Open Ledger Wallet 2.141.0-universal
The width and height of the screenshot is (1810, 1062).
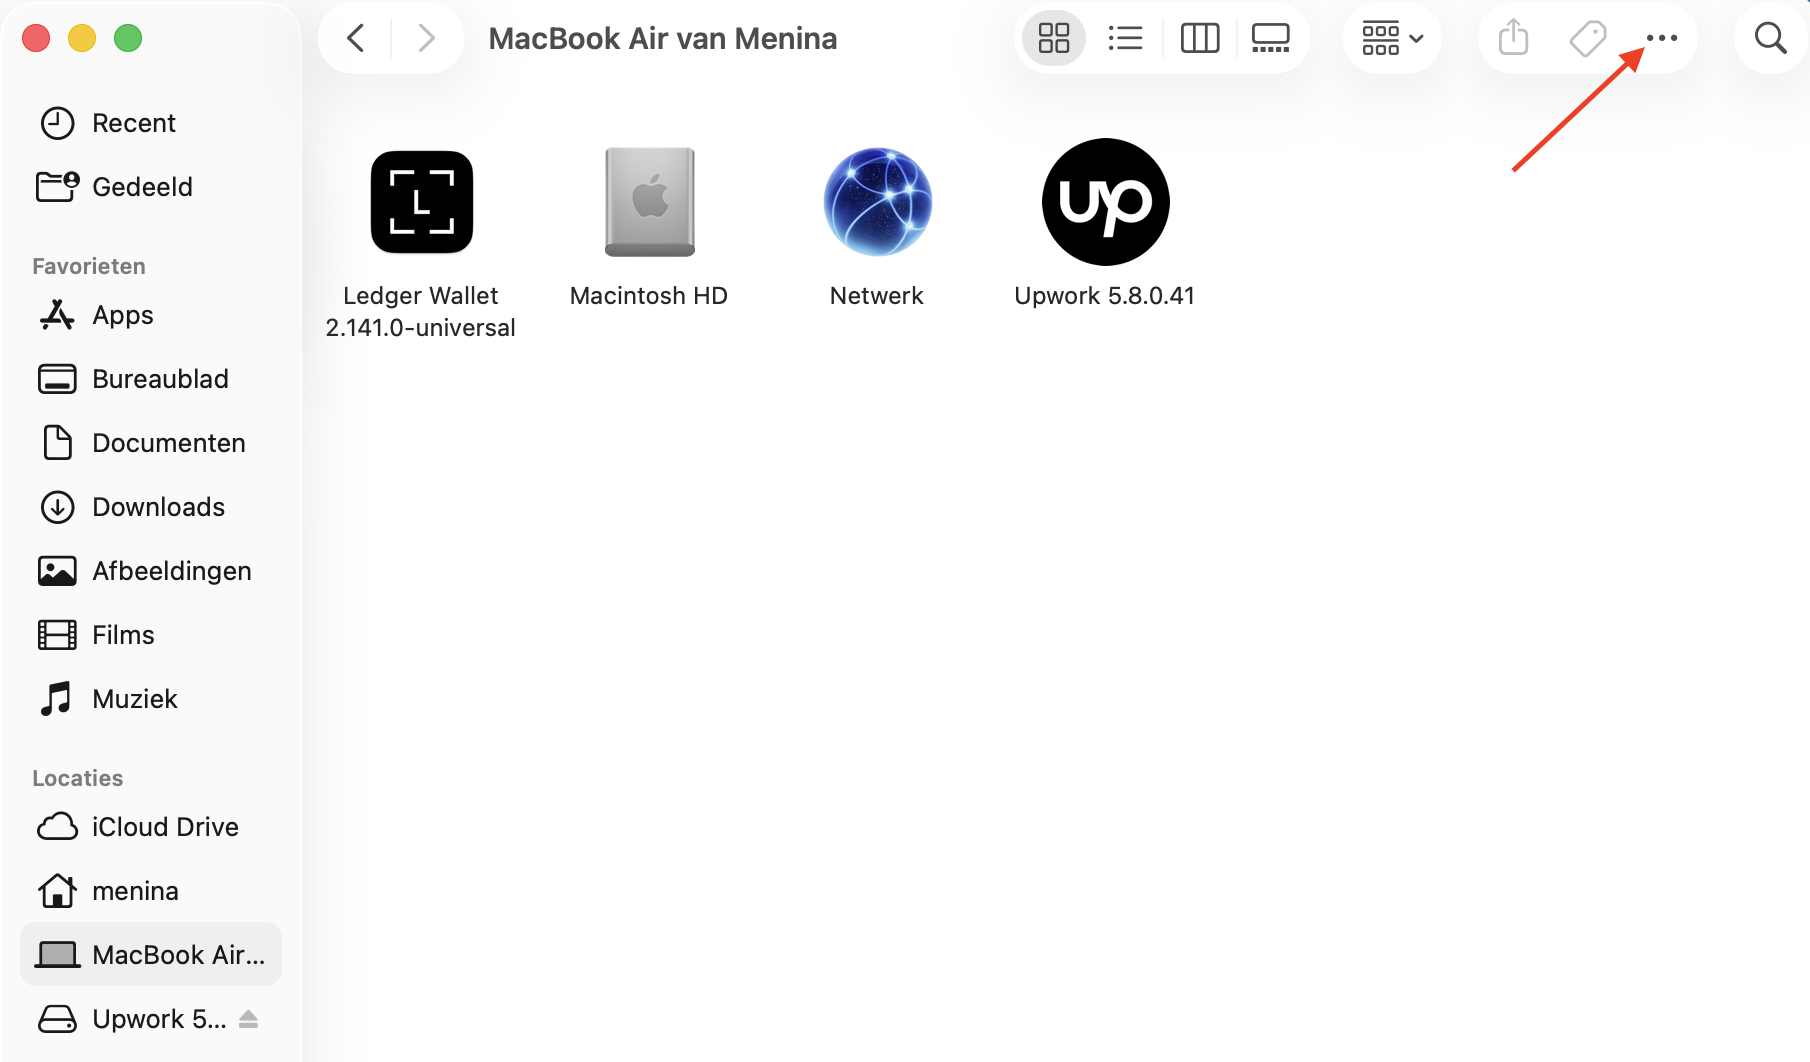click(x=420, y=202)
